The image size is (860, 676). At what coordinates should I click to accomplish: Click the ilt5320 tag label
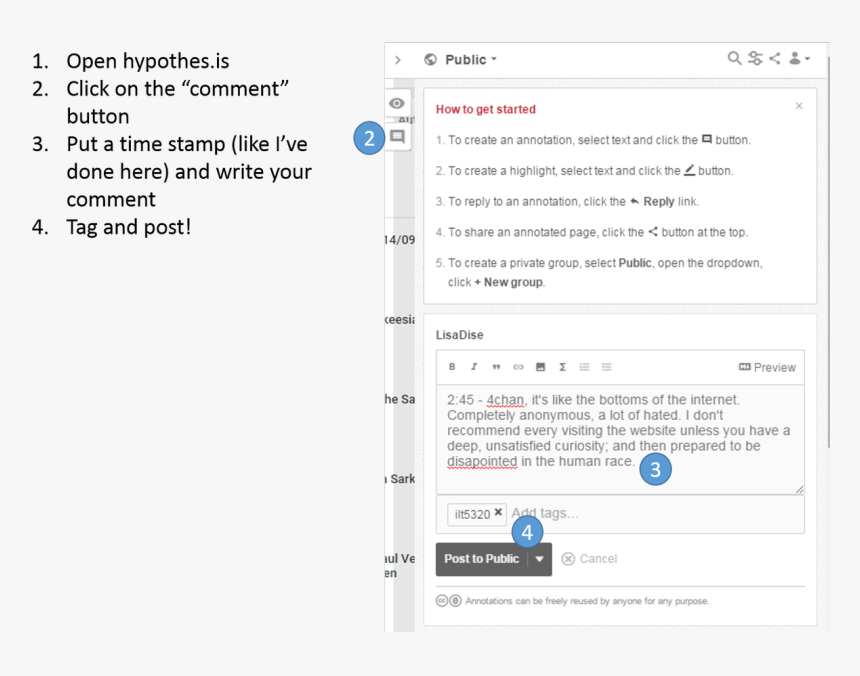[472, 514]
